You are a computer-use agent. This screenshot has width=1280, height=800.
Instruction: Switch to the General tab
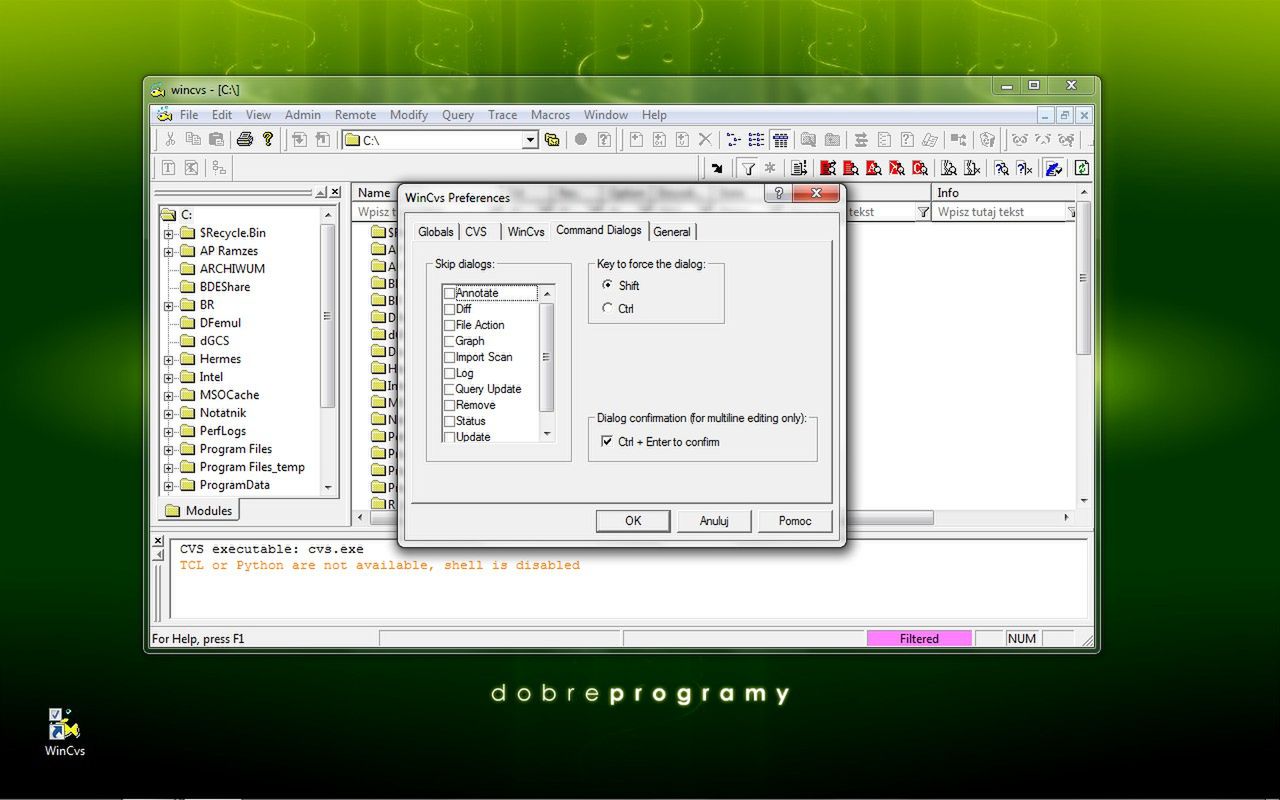672,231
